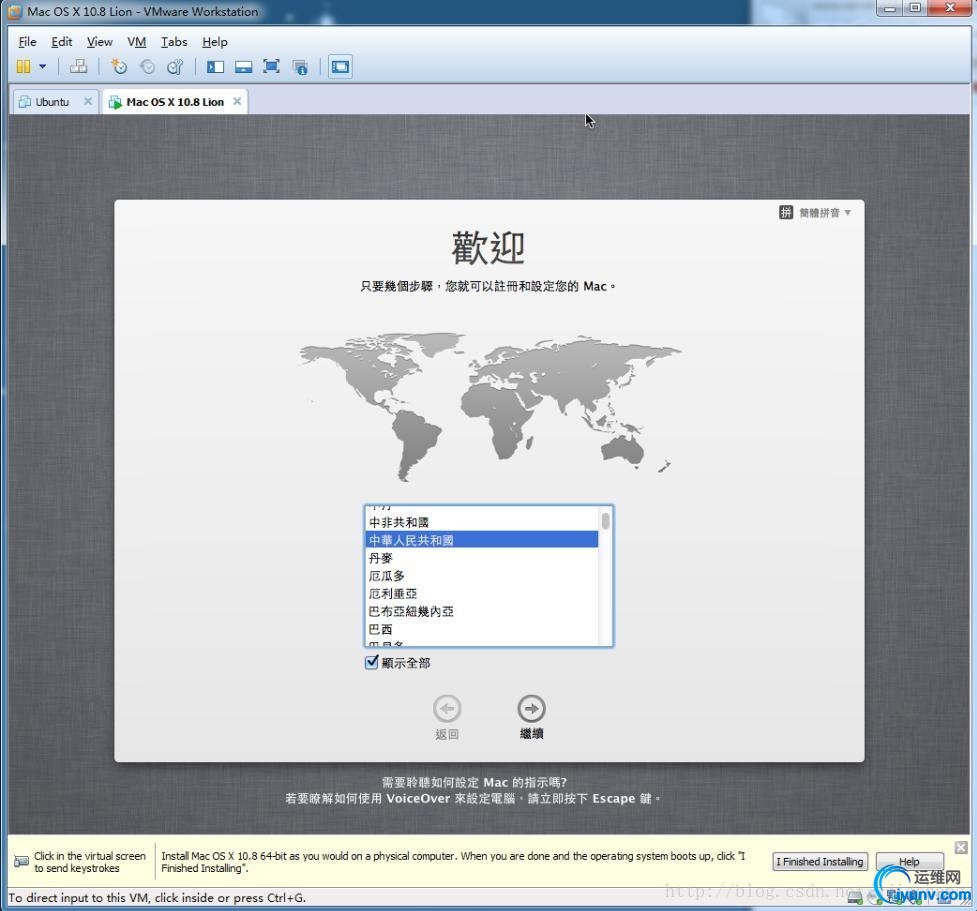Uncheck the 顯示全部 checkbox
This screenshot has height=911, width=977.
[371, 662]
